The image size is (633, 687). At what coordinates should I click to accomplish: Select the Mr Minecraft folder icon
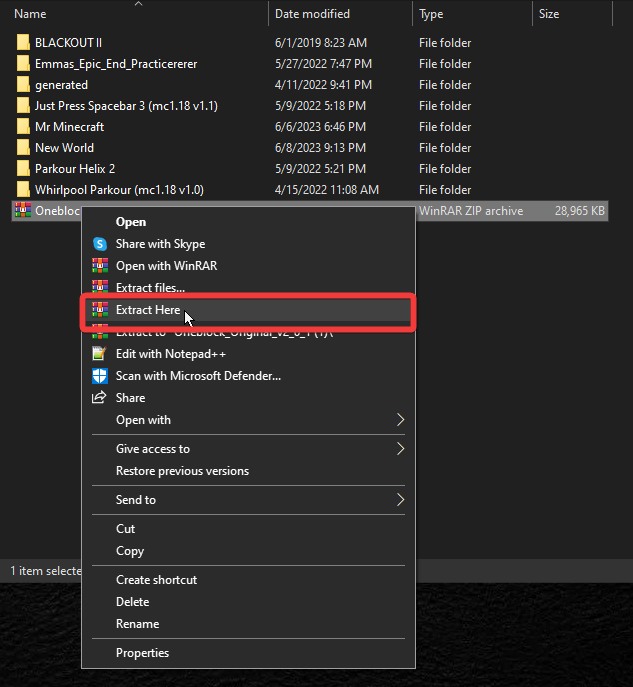(23, 127)
